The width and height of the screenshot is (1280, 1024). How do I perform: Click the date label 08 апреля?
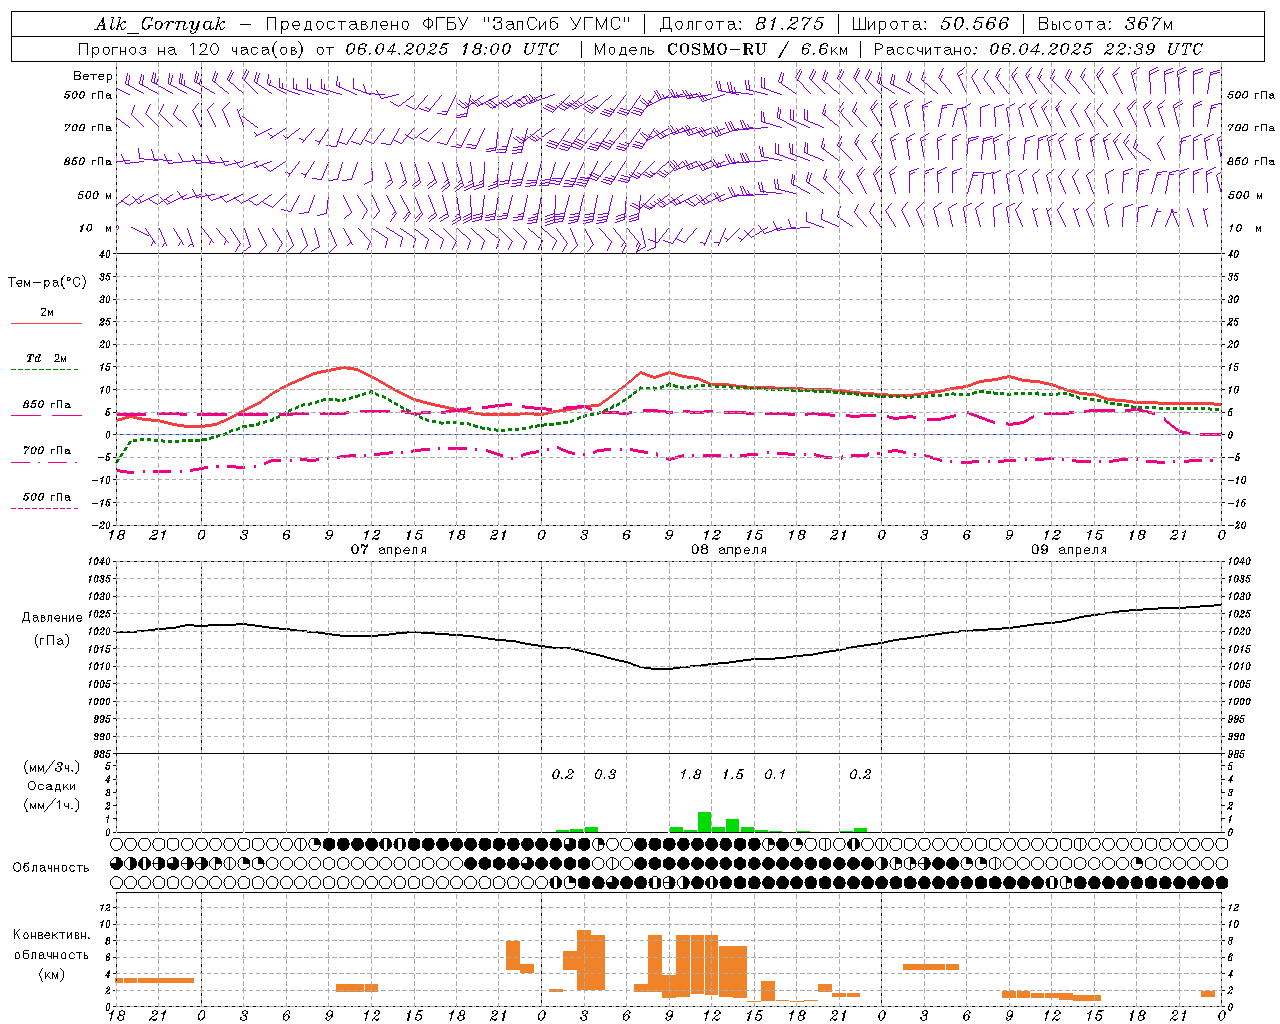(x=729, y=549)
